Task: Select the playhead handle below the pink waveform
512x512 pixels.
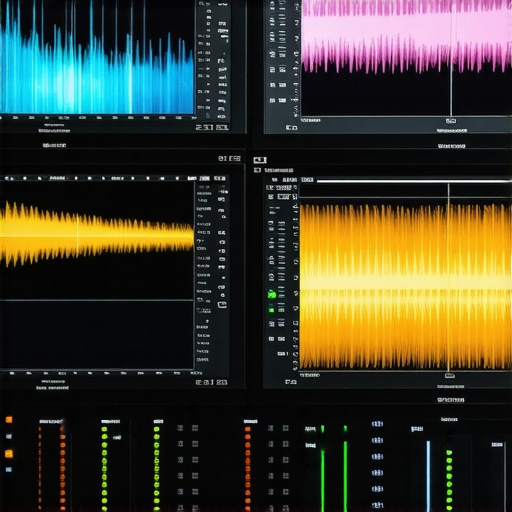Action: (451, 121)
